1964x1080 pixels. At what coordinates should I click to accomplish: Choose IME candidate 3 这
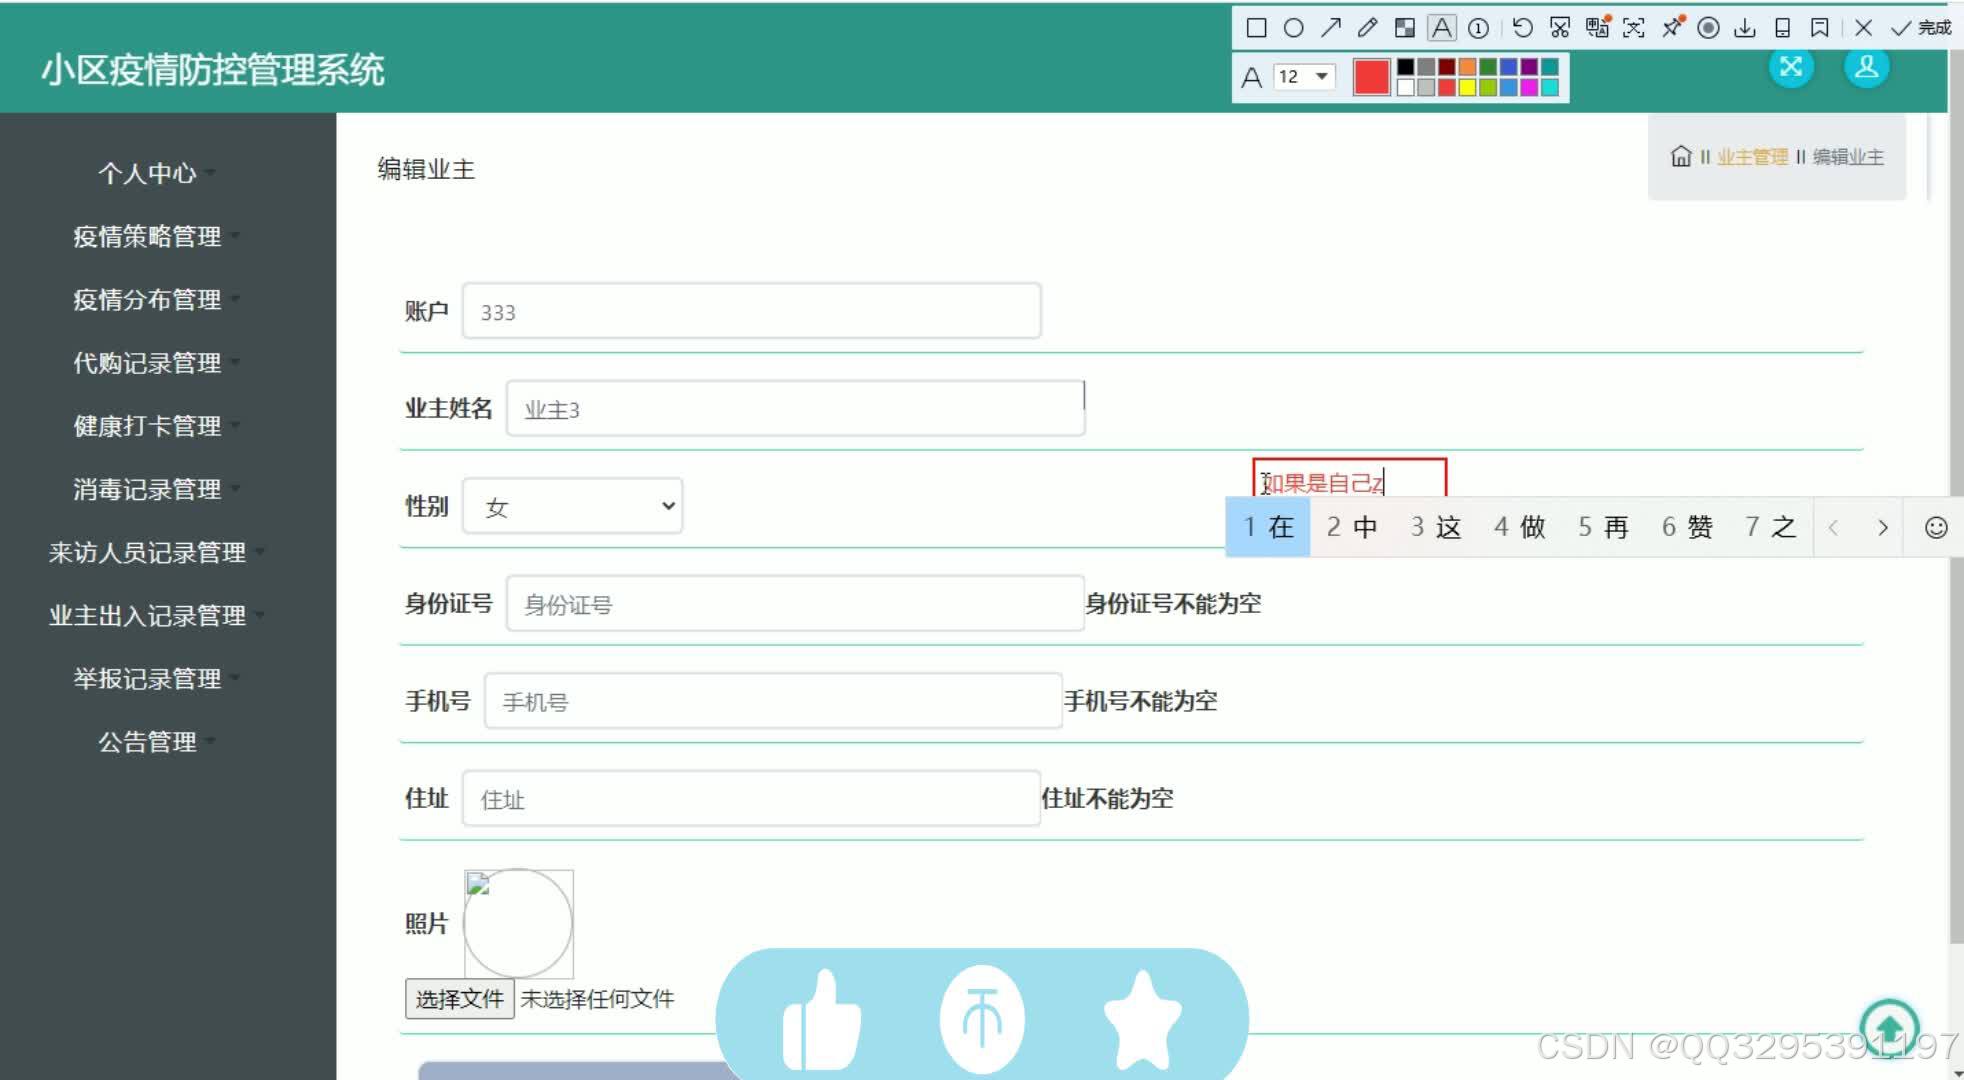(x=1436, y=527)
